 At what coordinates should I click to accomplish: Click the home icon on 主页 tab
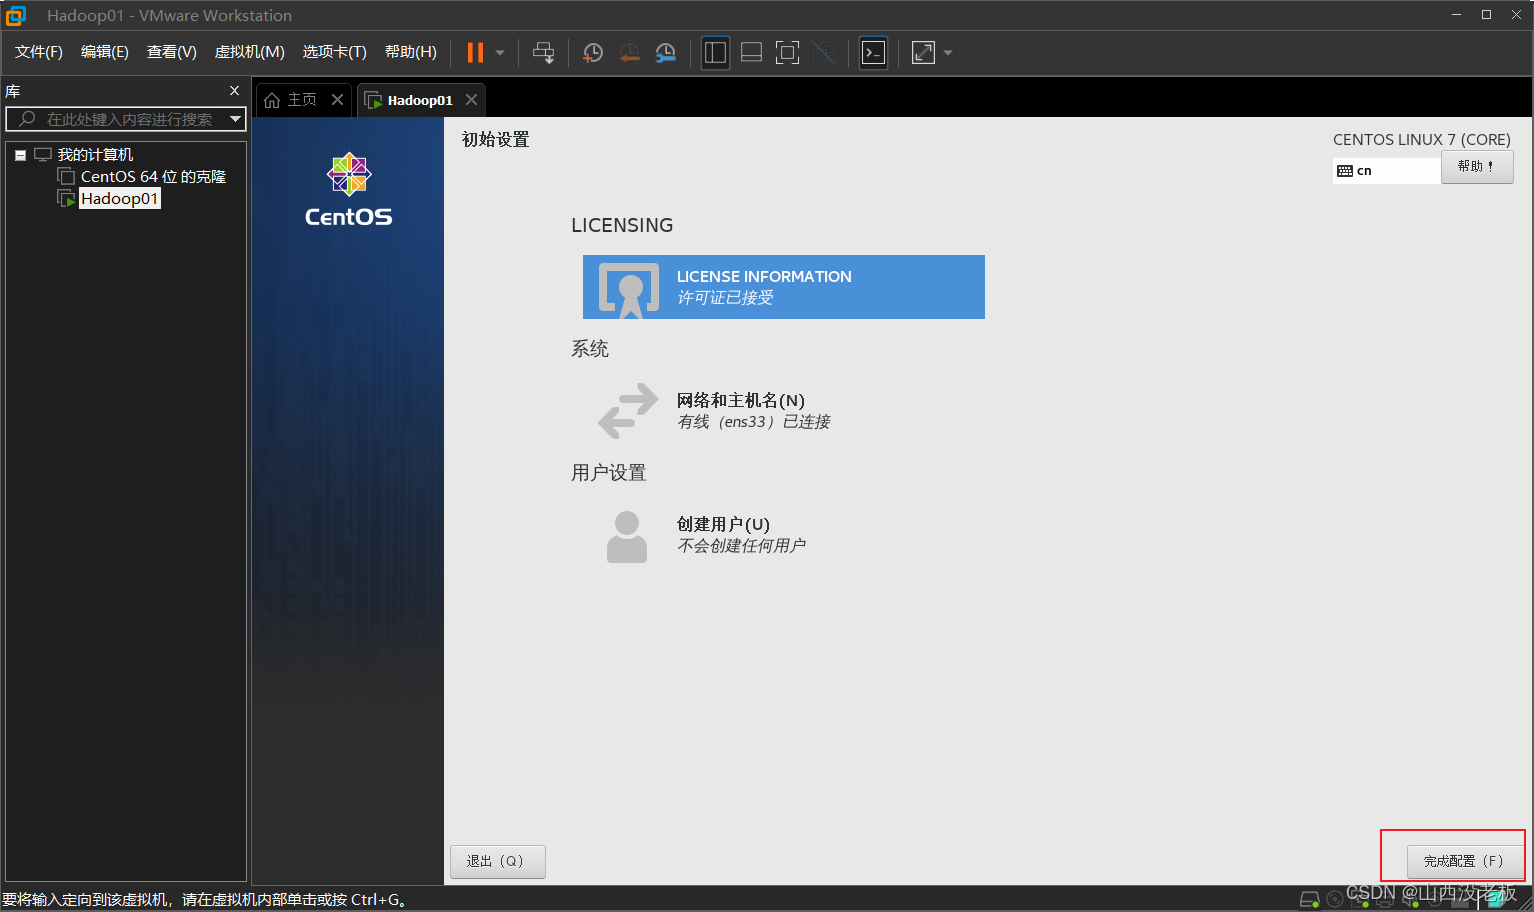point(272,100)
